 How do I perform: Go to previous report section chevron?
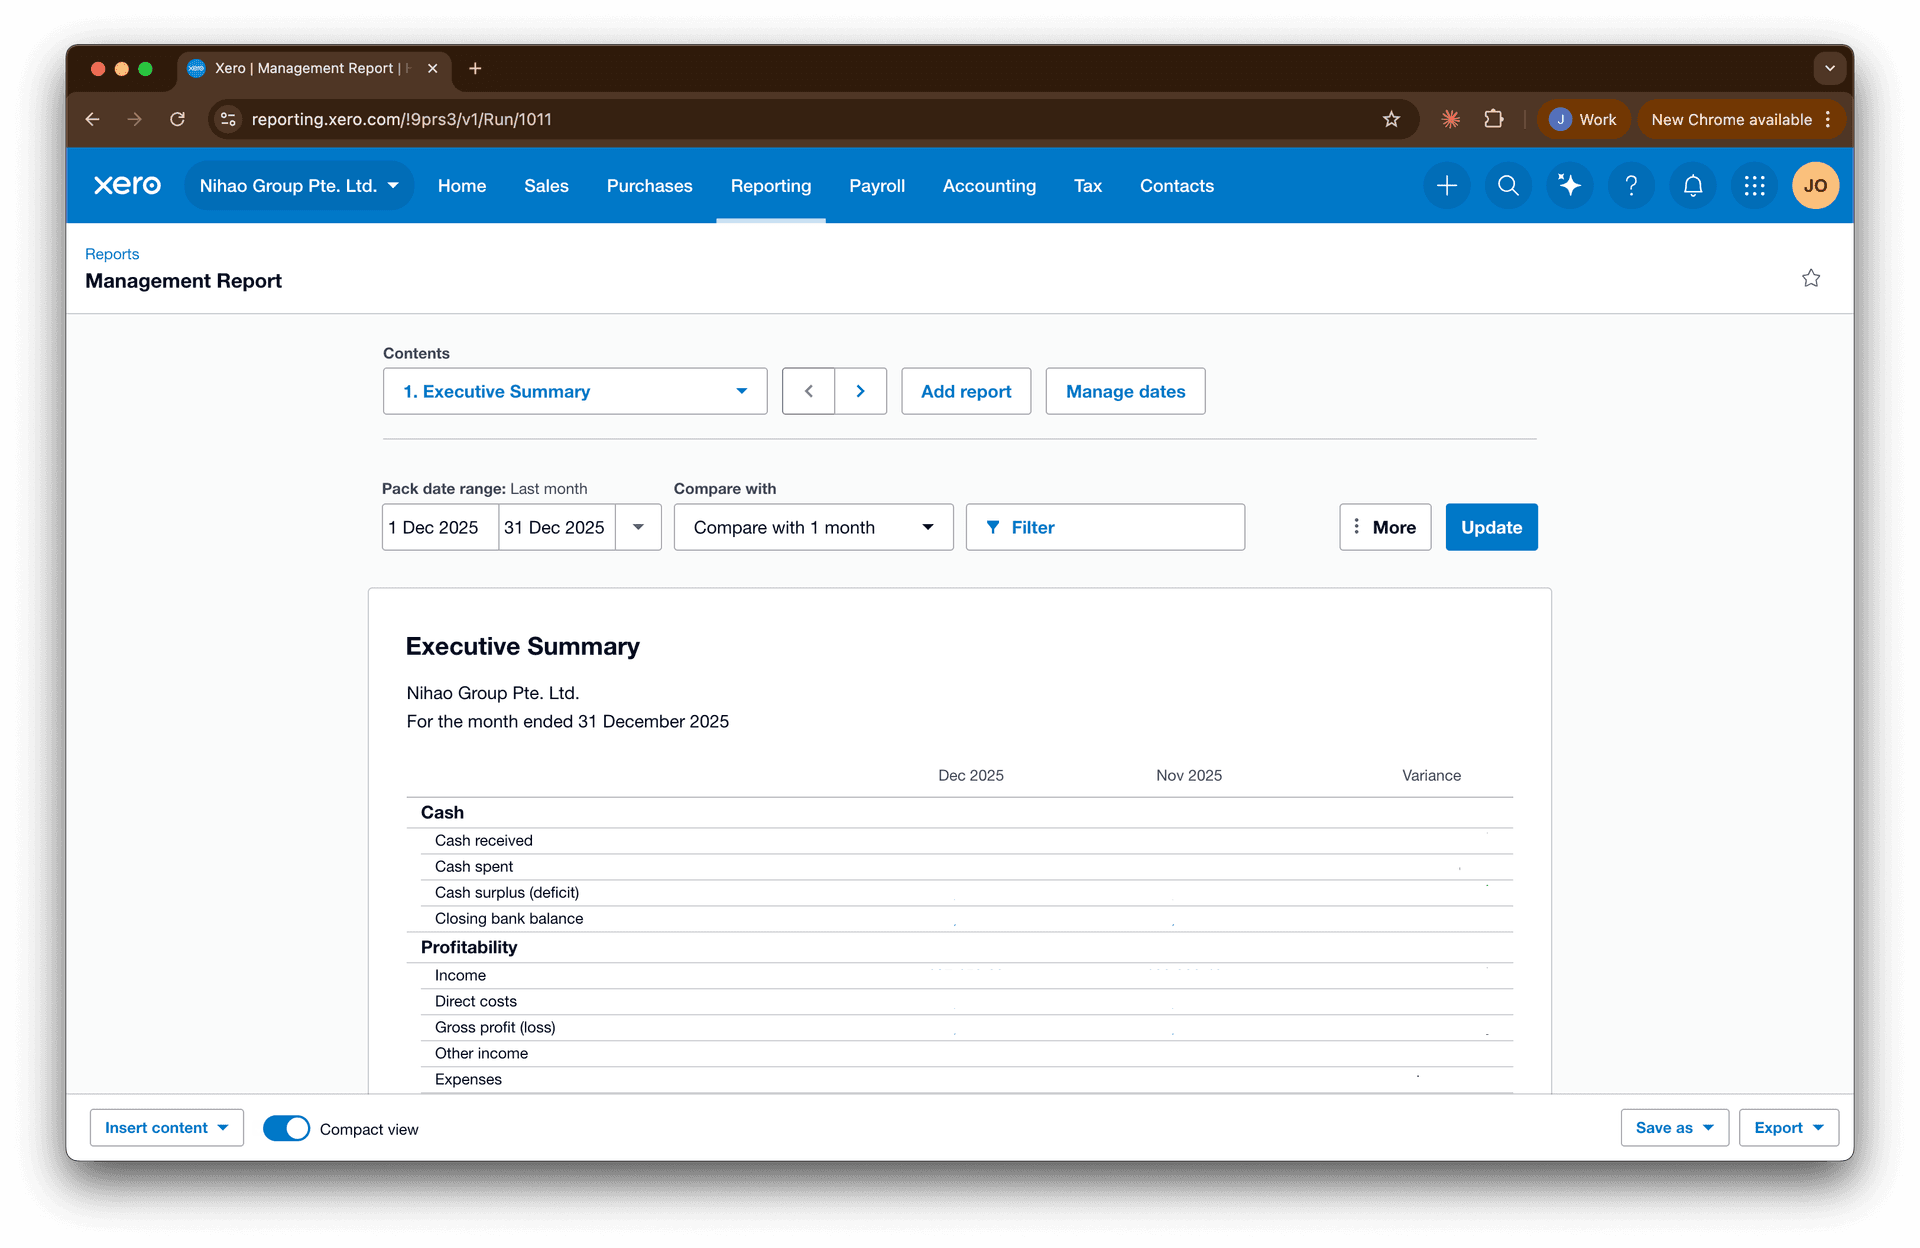pyautogui.click(x=808, y=391)
